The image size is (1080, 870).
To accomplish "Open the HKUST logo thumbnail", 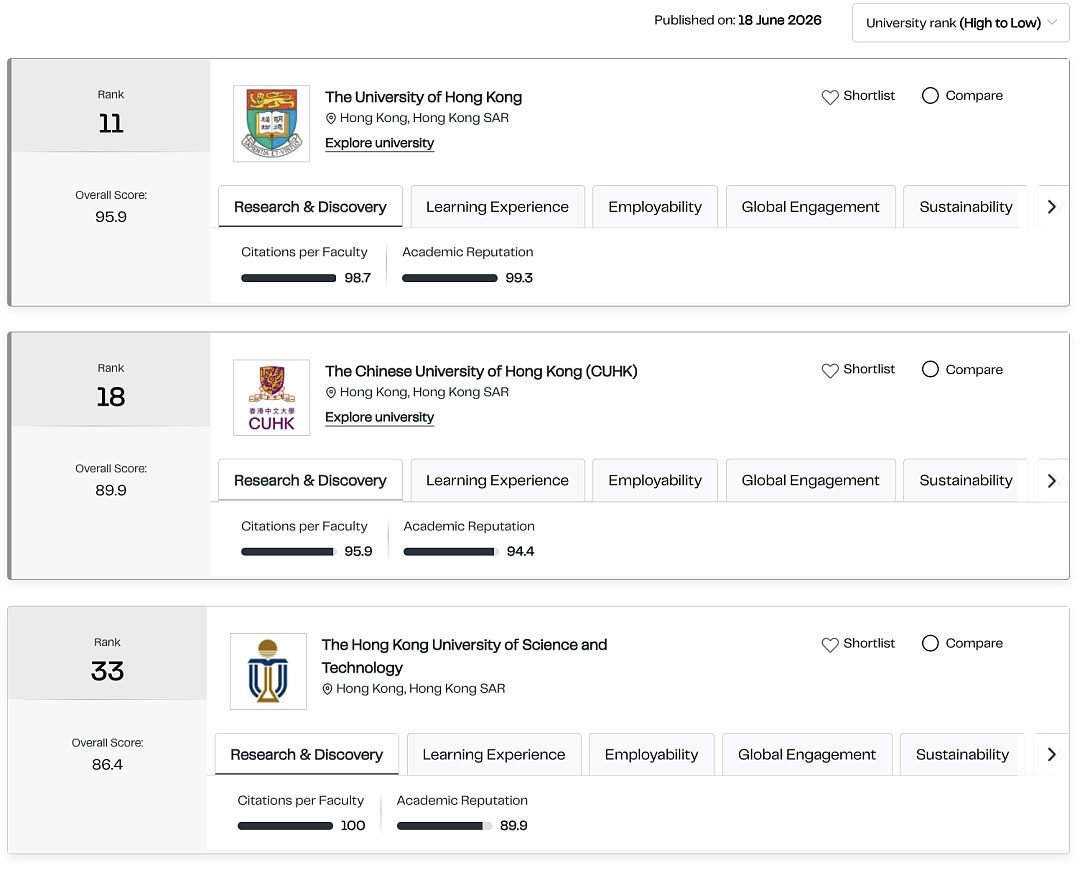I will click(268, 672).
